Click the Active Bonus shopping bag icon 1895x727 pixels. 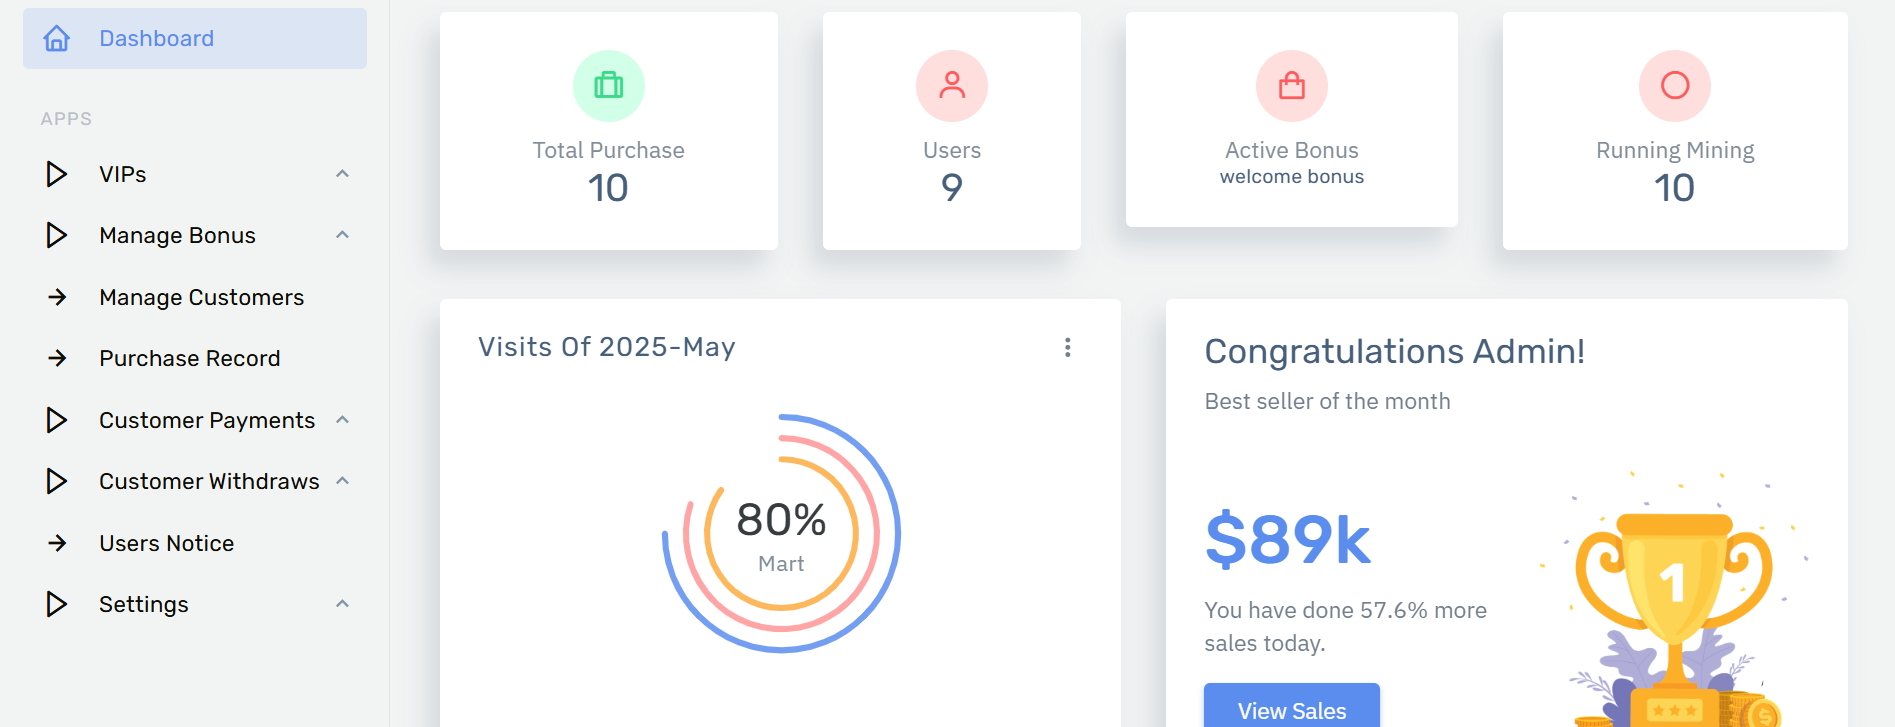pos(1292,86)
